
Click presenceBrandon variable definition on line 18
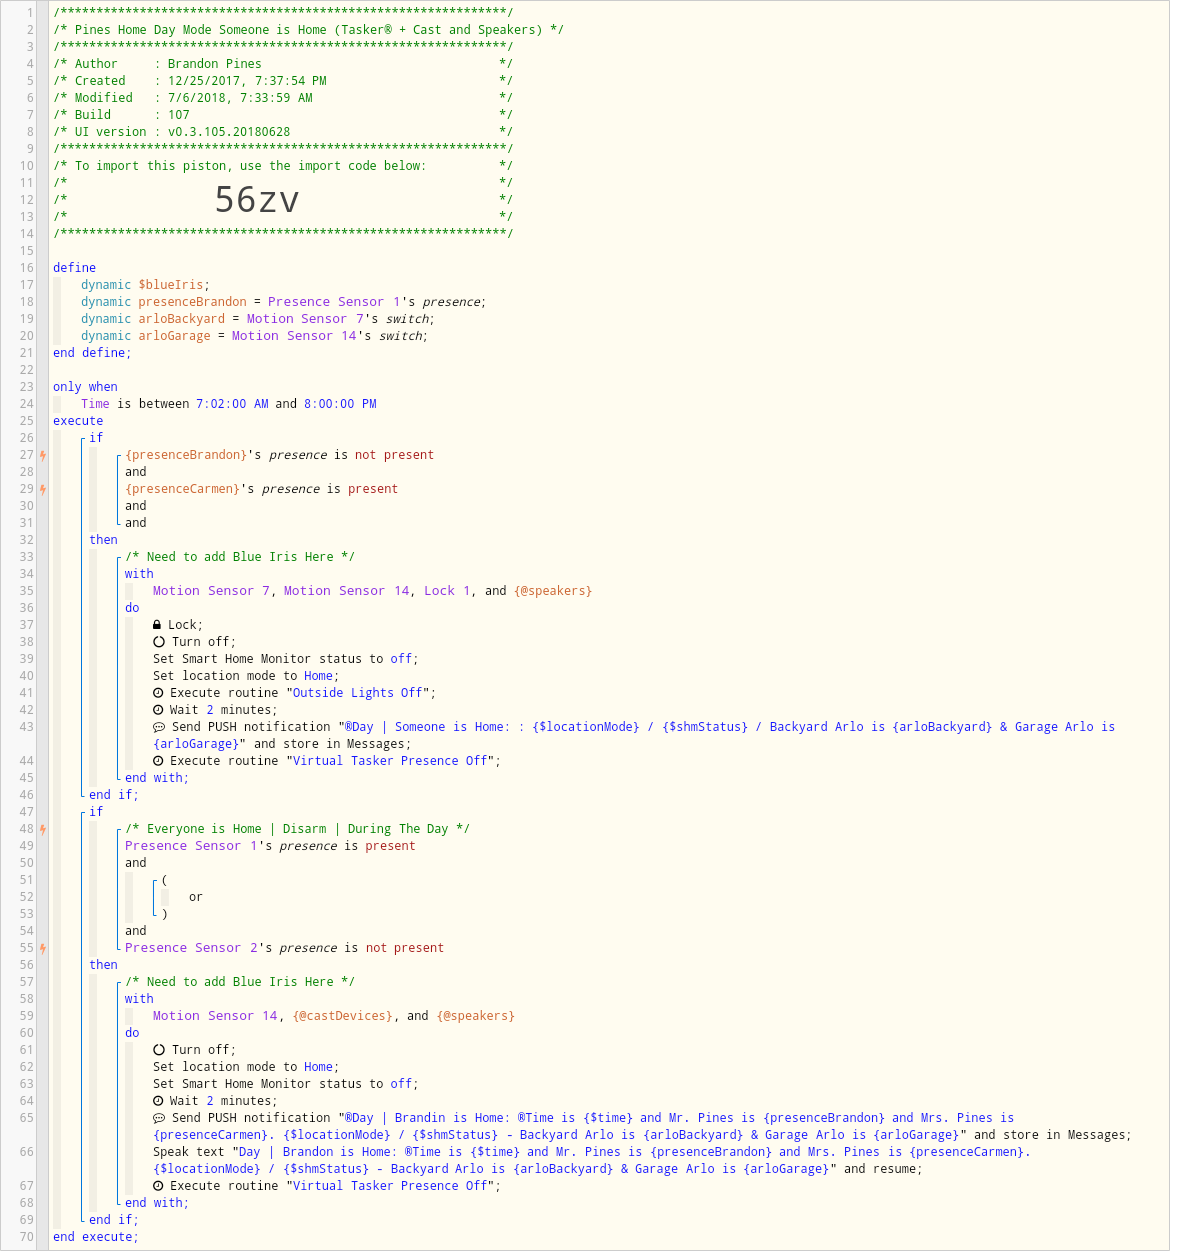[192, 302]
